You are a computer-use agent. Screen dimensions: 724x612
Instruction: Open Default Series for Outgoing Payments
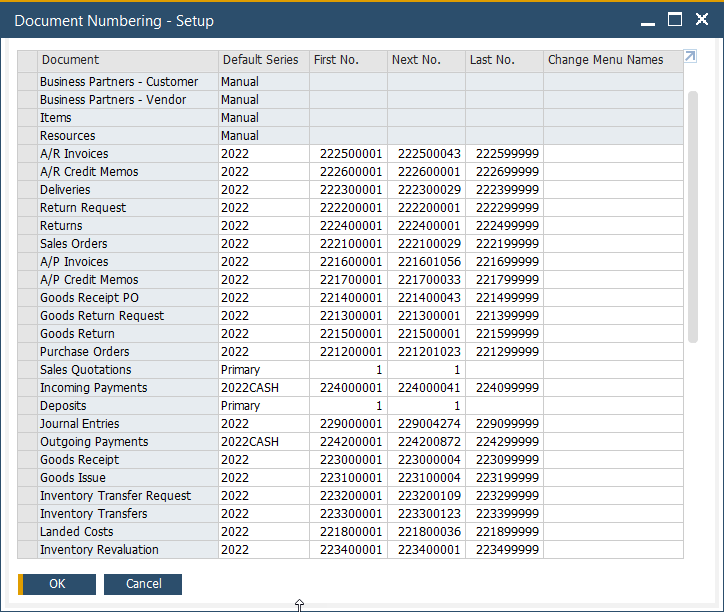tap(263, 442)
